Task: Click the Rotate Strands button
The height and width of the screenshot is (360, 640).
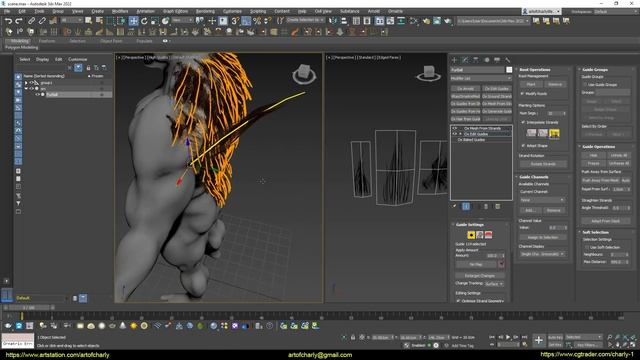Action: click(543, 164)
